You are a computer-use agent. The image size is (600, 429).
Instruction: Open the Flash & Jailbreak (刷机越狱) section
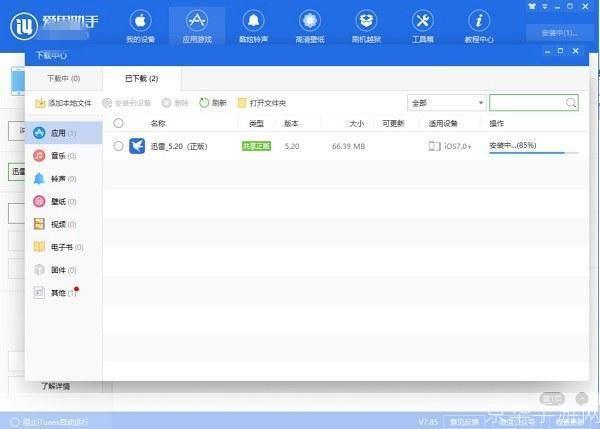[366, 26]
